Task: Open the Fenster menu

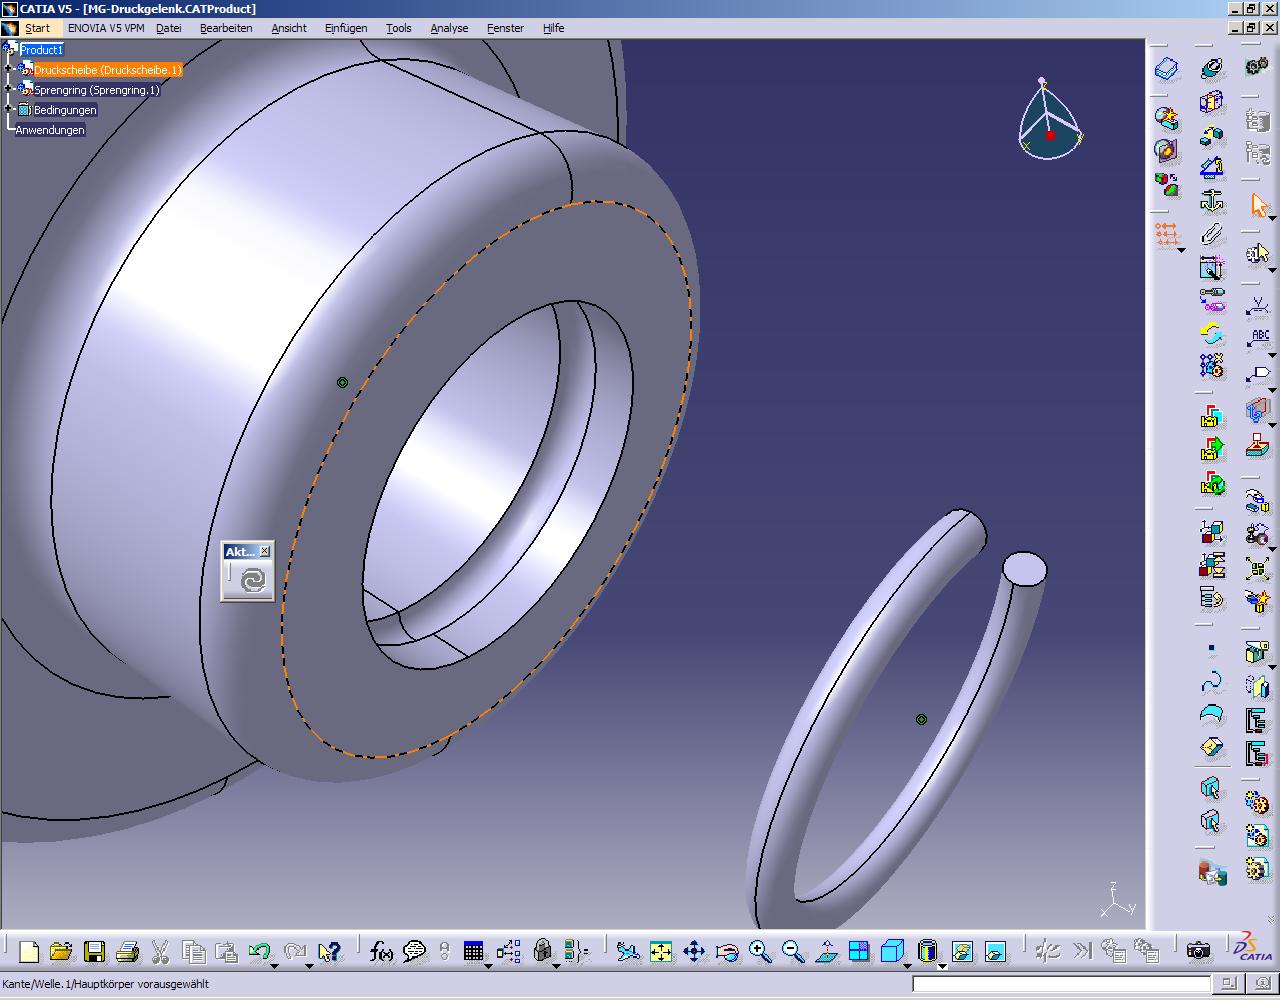Action: click(x=505, y=28)
